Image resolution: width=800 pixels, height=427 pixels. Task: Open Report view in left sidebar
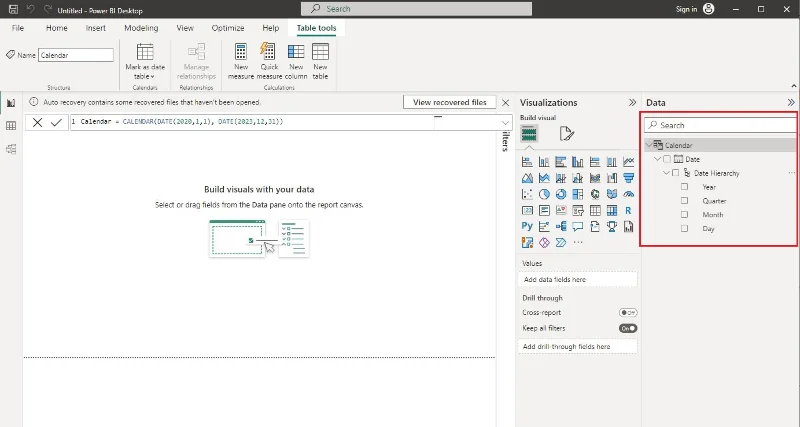click(11, 103)
